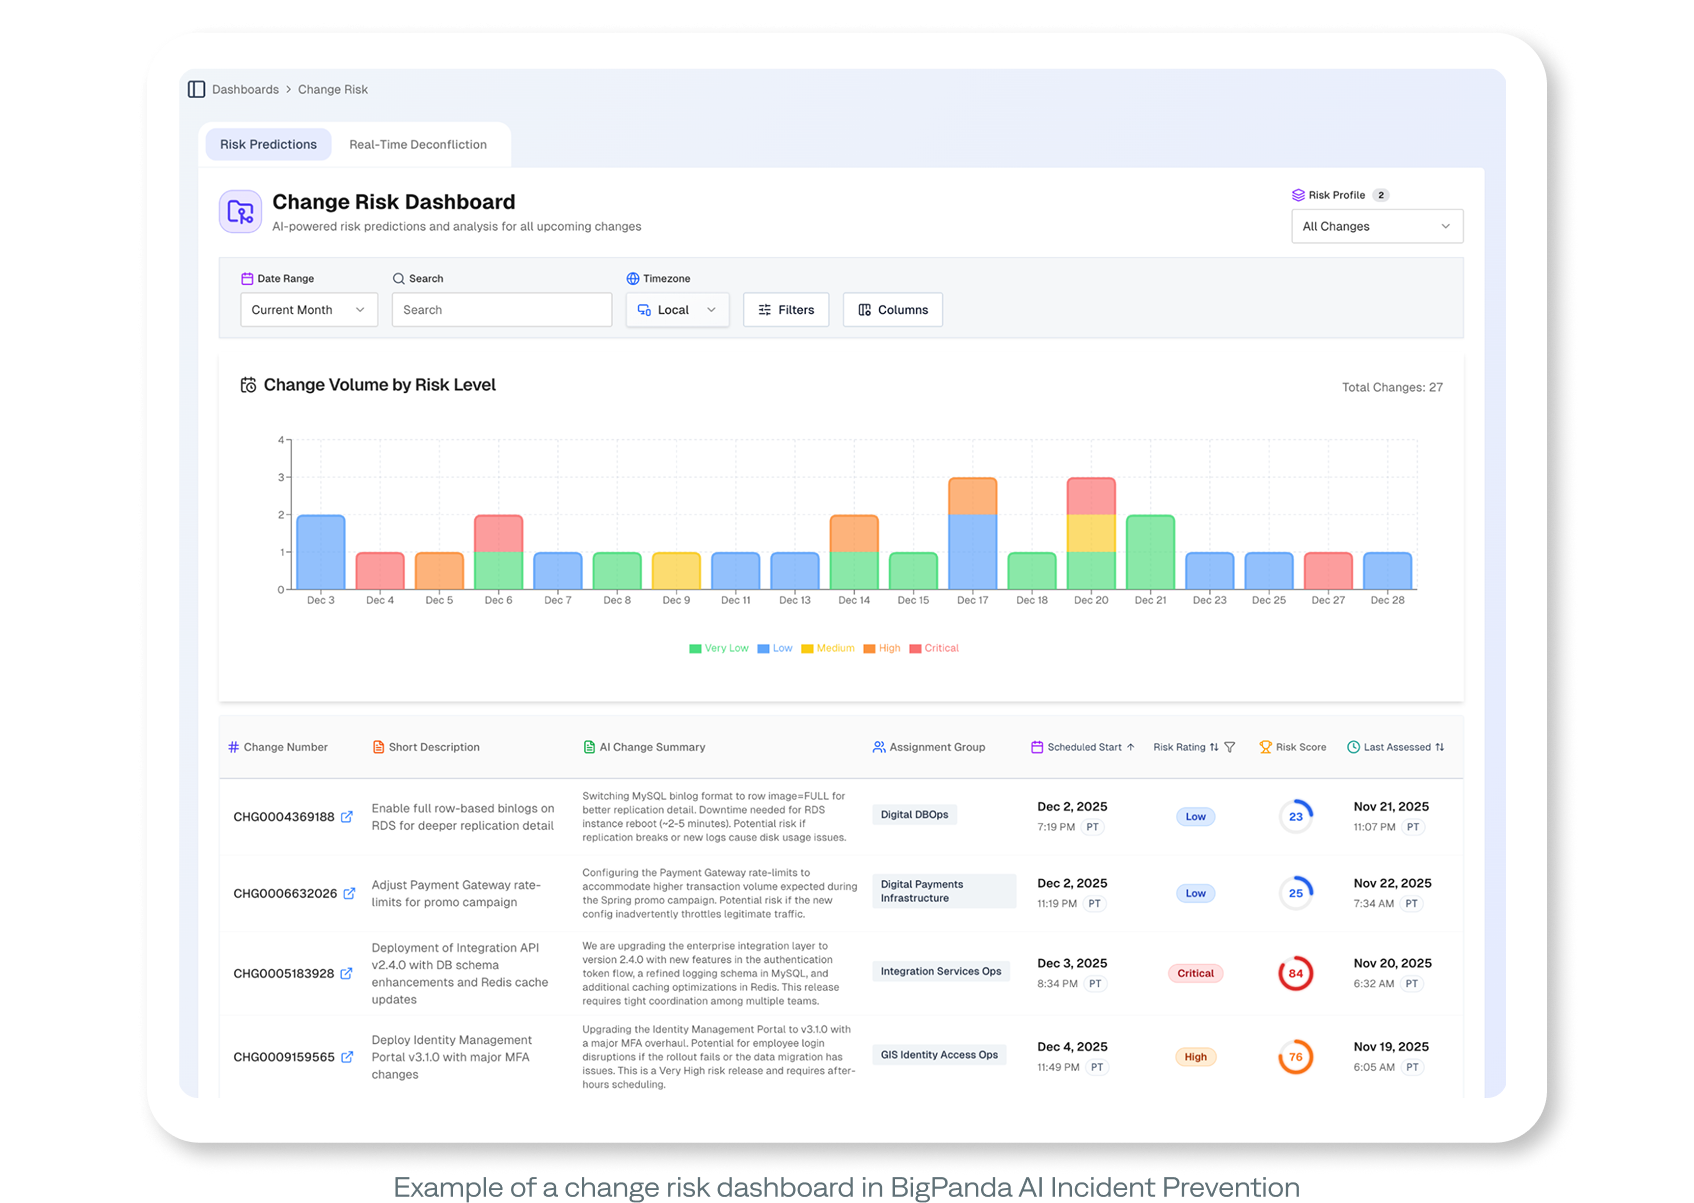This screenshot has width=1694, height=1203.
Task: Click the Change Risk Dashboard logo icon
Action: coord(240,212)
